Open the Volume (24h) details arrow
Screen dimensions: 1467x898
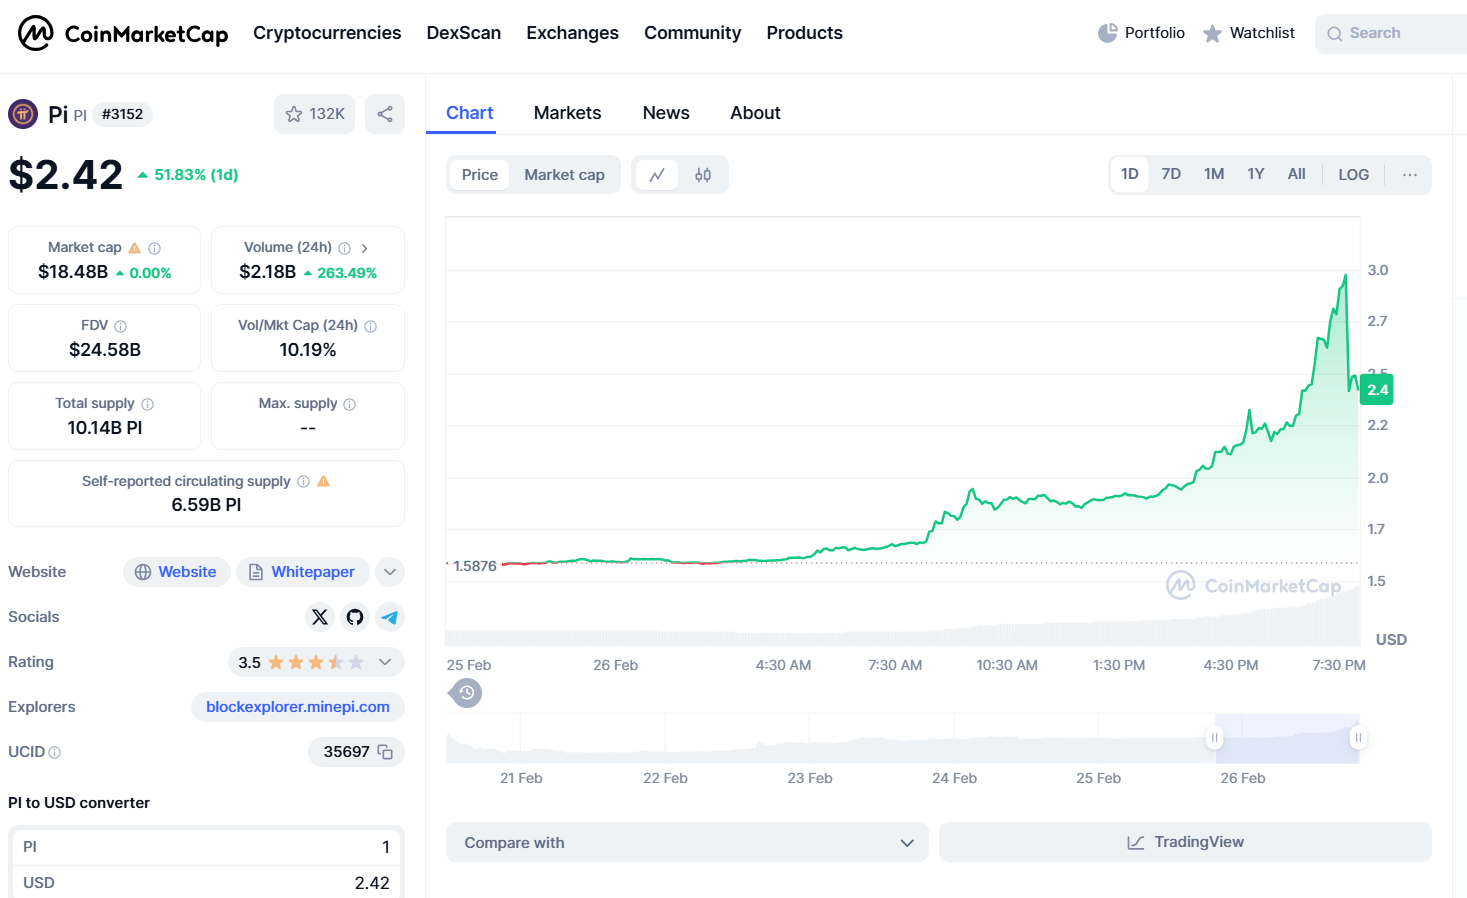364,248
